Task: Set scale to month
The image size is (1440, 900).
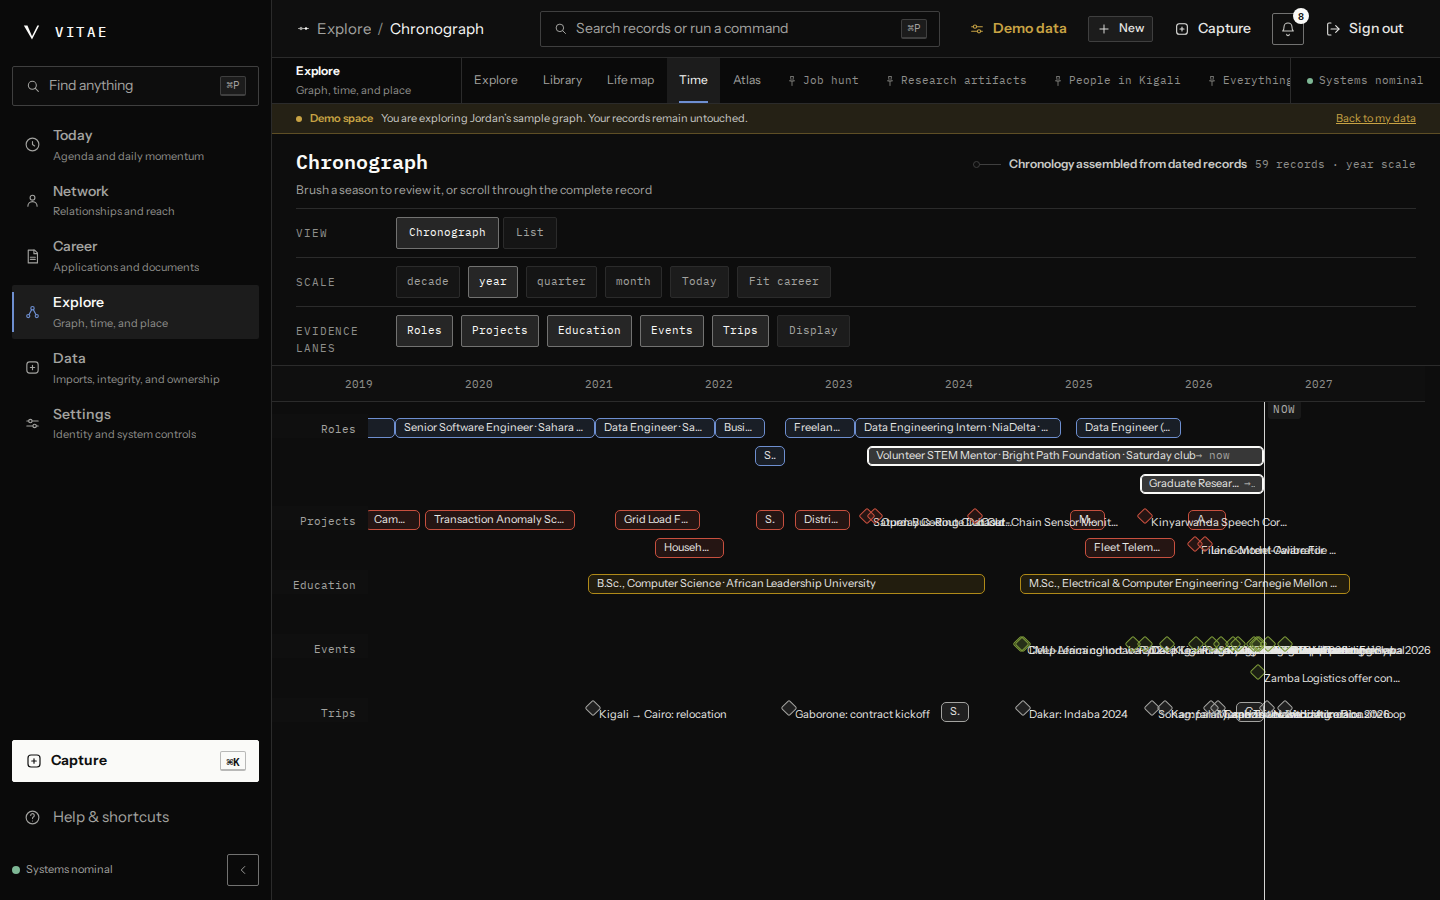Action: pyautogui.click(x=633, y=282)
